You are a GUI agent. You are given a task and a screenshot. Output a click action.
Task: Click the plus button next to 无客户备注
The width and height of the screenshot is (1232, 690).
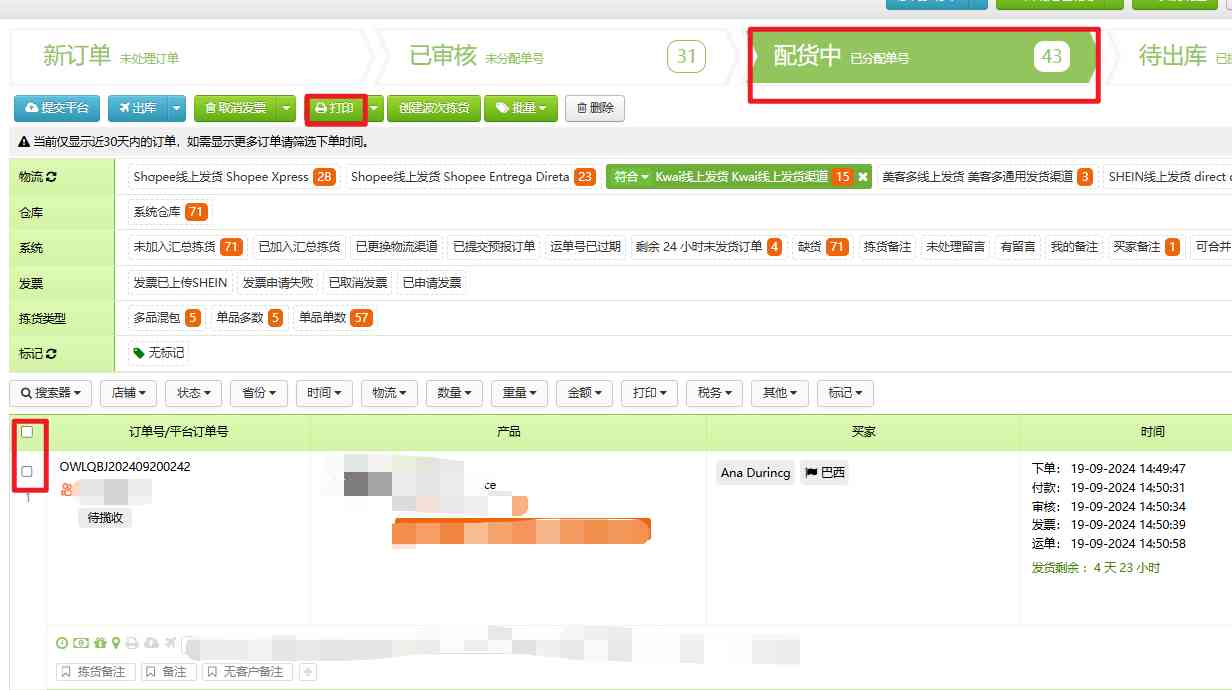tap(308, 671)
